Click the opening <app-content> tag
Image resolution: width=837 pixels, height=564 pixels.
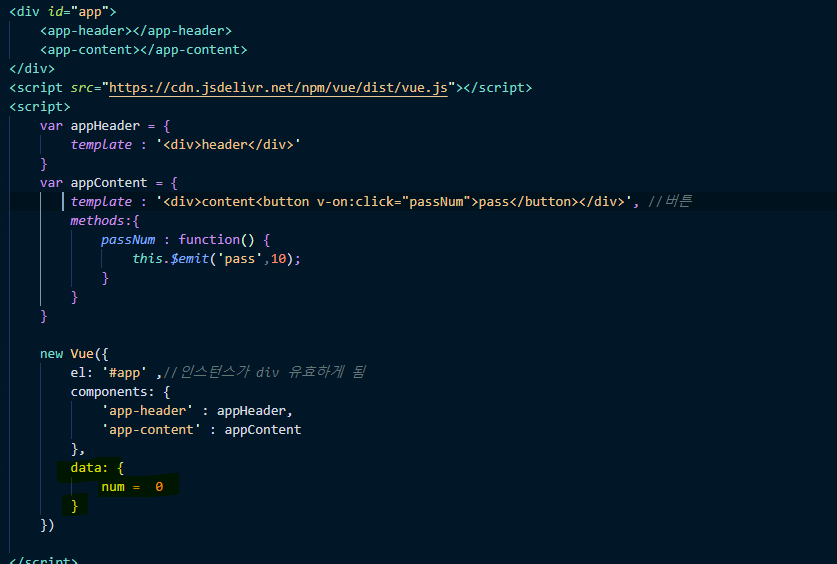[90, 50]
